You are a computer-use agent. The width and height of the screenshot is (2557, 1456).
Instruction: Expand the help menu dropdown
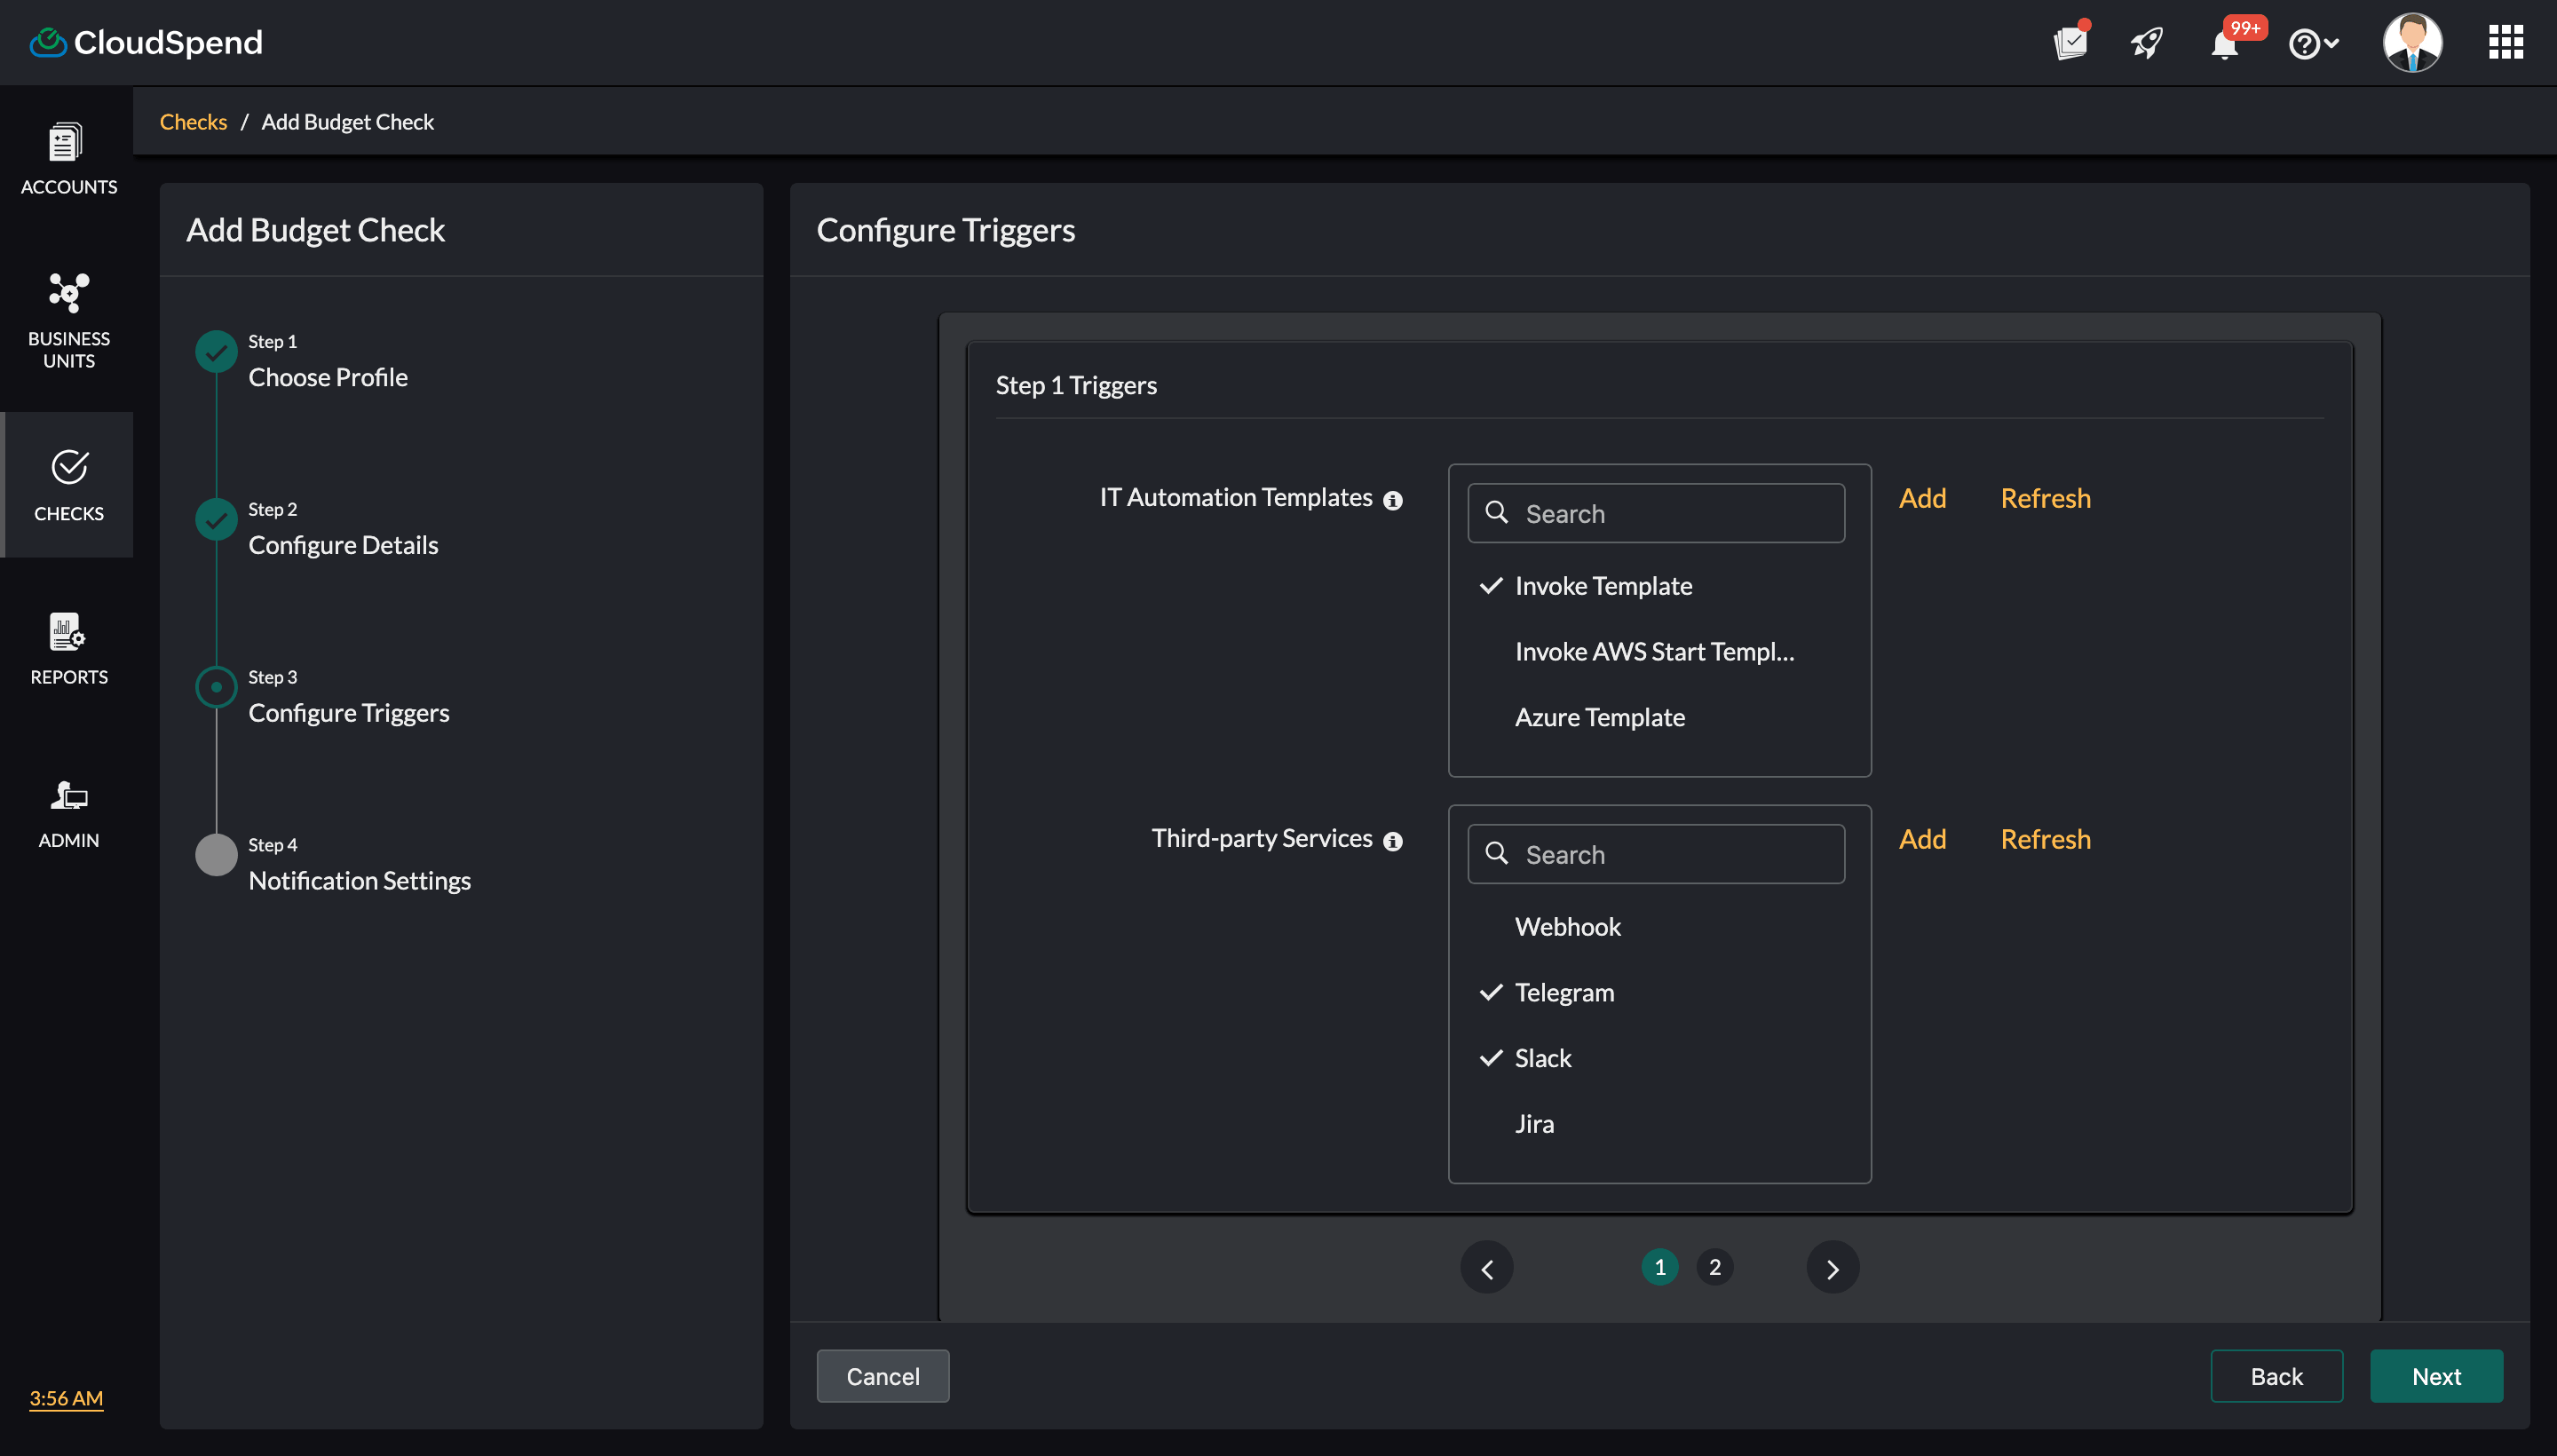pyautogui.click(x=2313, y=44)
